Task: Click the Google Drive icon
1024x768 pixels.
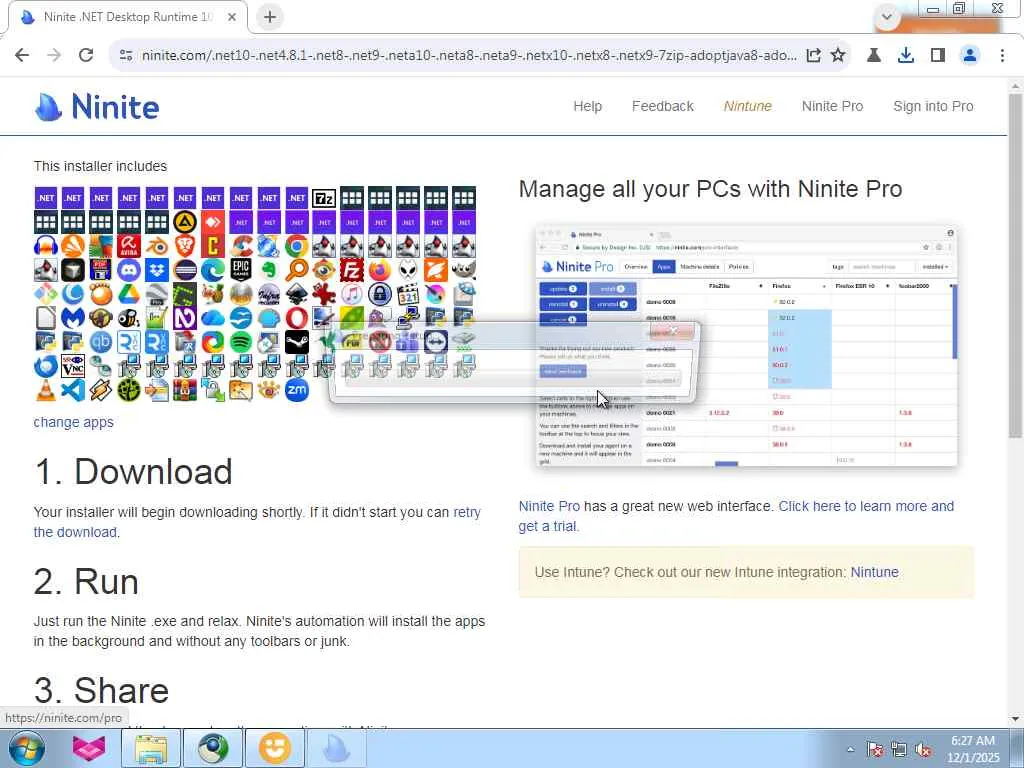Action: [129, 294]
